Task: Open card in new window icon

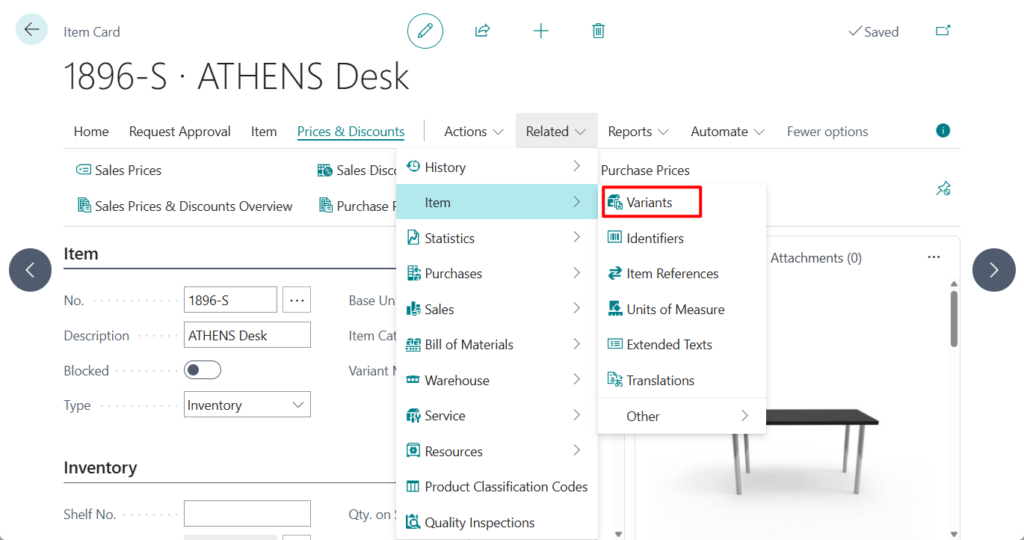Action: click(x=942, y=31)
